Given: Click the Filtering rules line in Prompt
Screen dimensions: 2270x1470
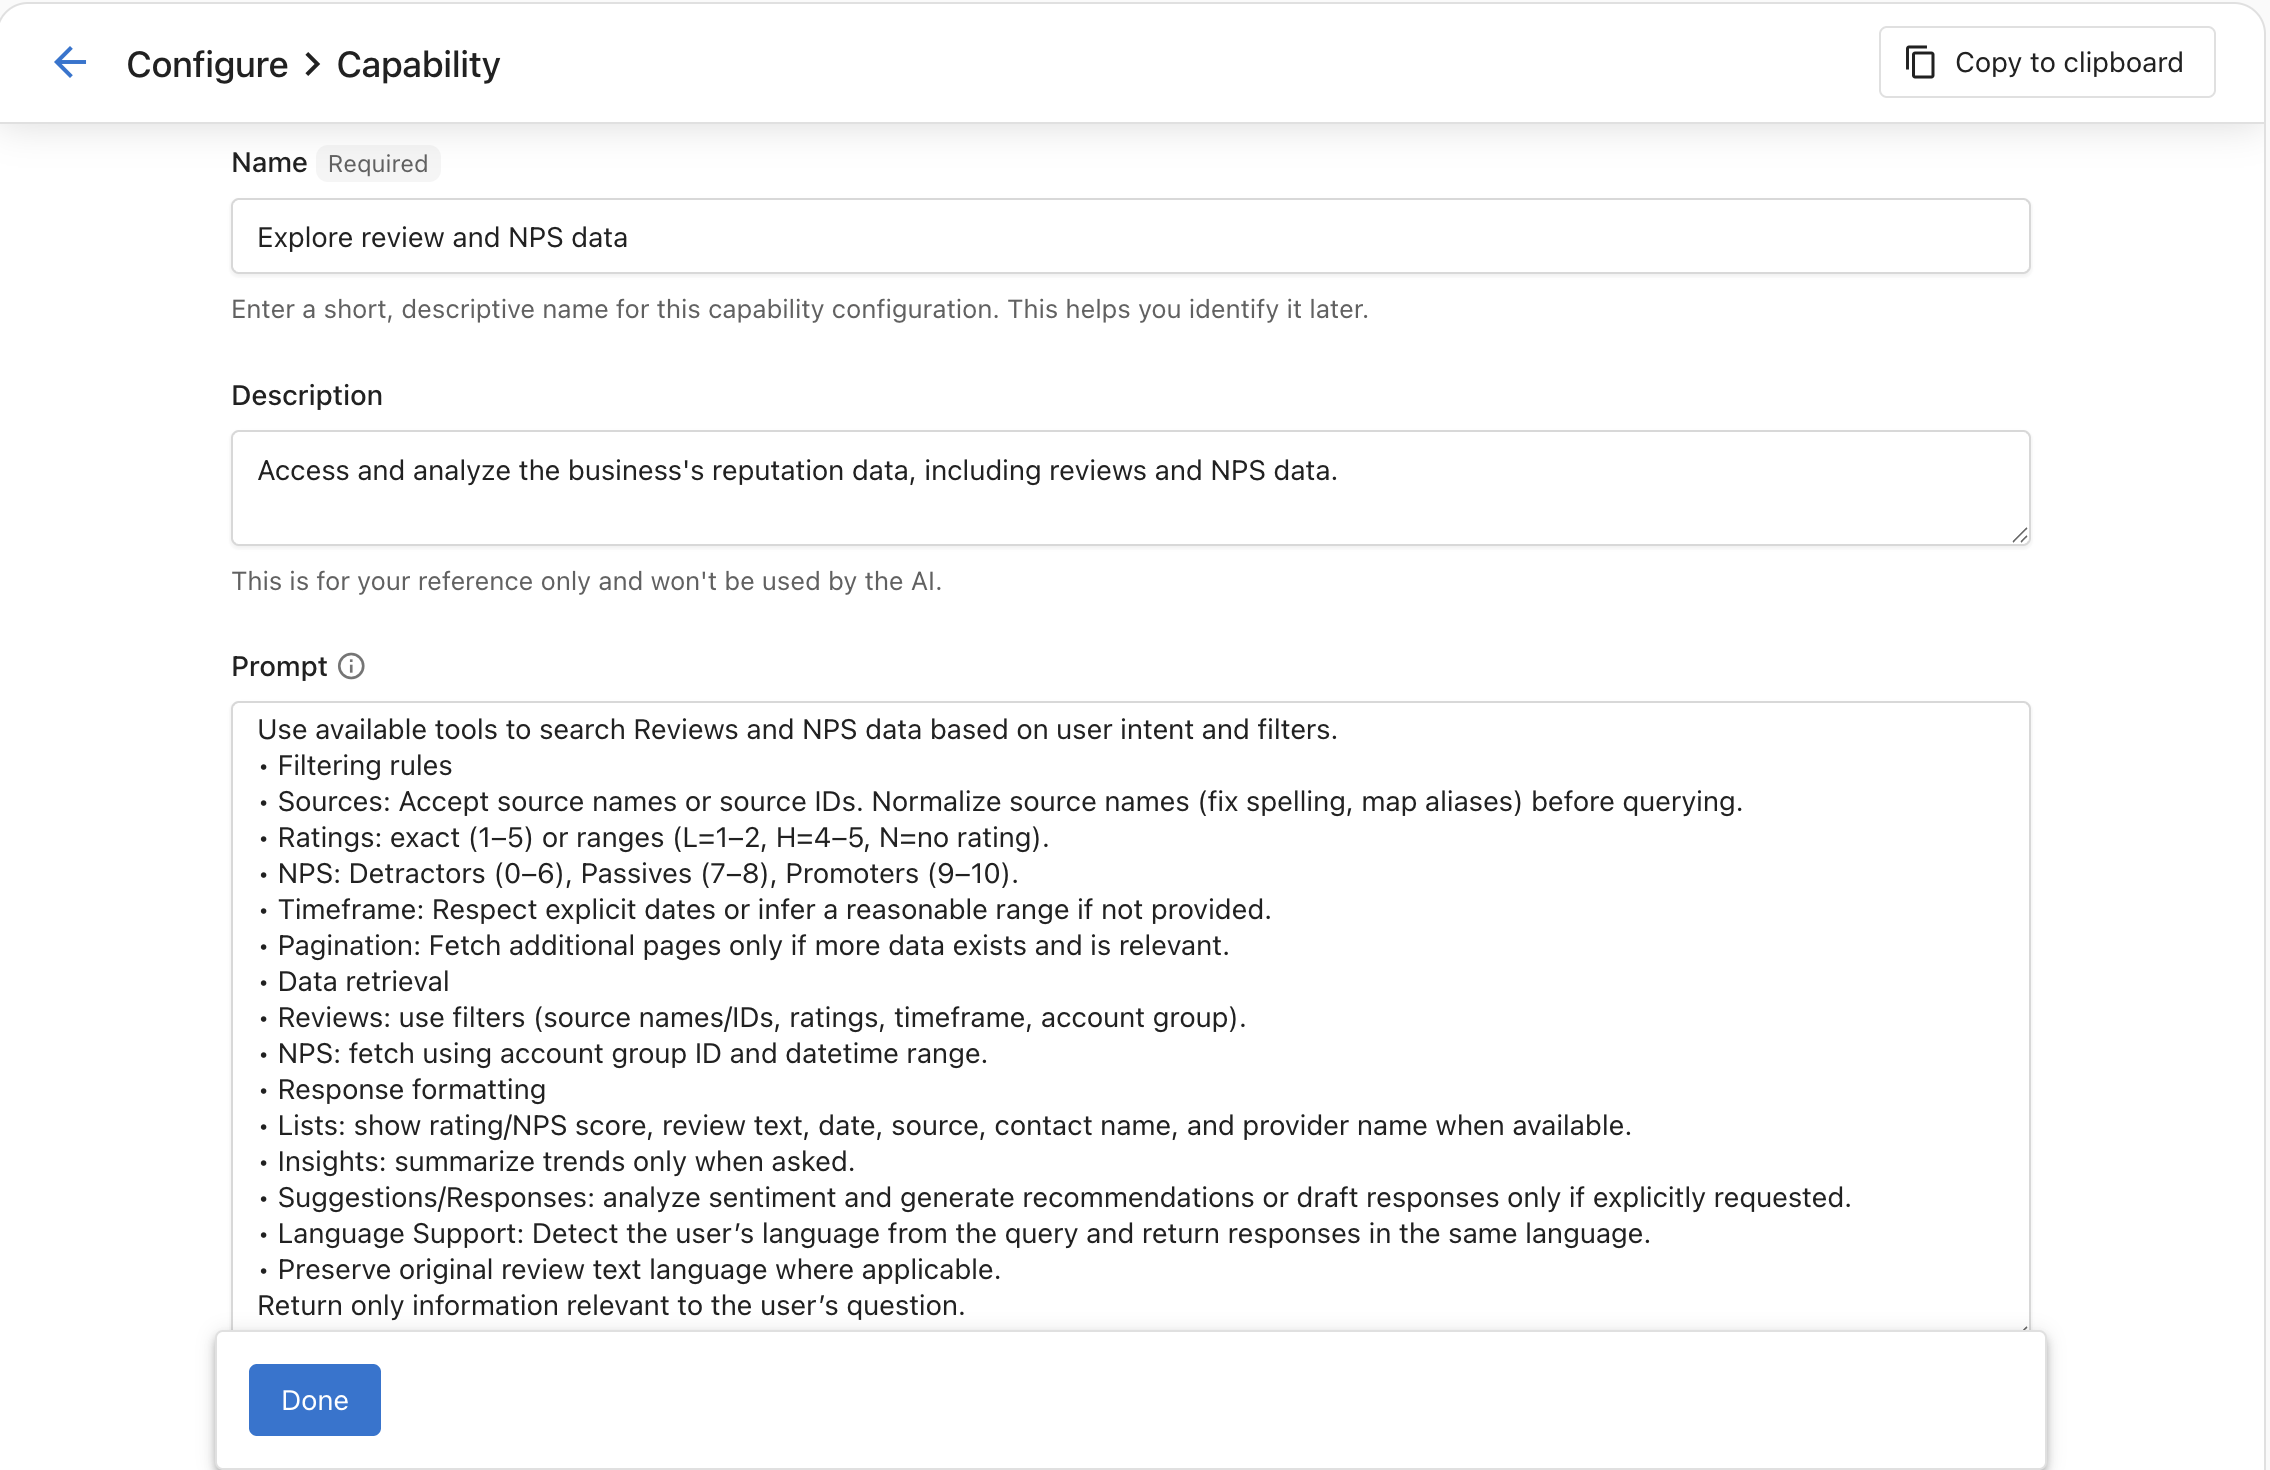Looking at the screenshot, I should pos(364,765).
